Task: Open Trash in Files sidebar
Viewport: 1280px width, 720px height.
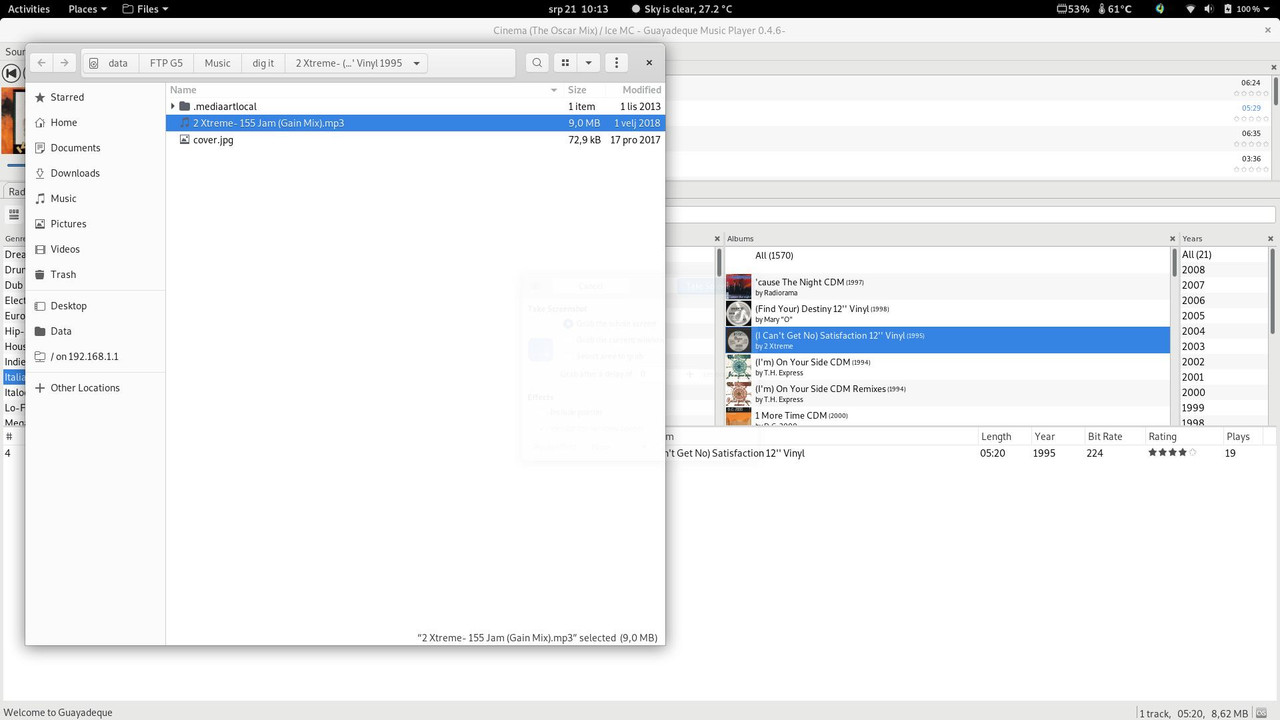Action: pos(95,274)
